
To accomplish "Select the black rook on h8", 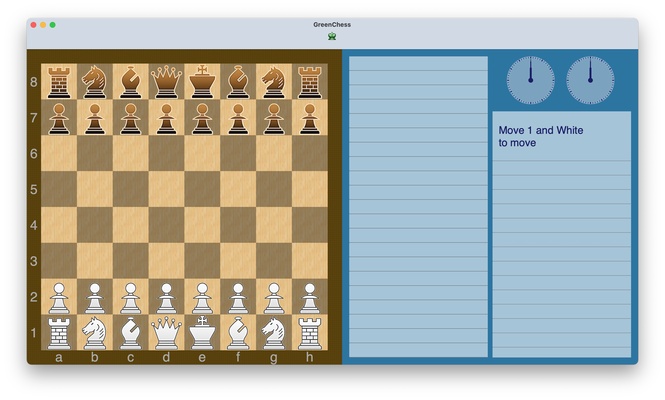I will click(x=310, y=82).
